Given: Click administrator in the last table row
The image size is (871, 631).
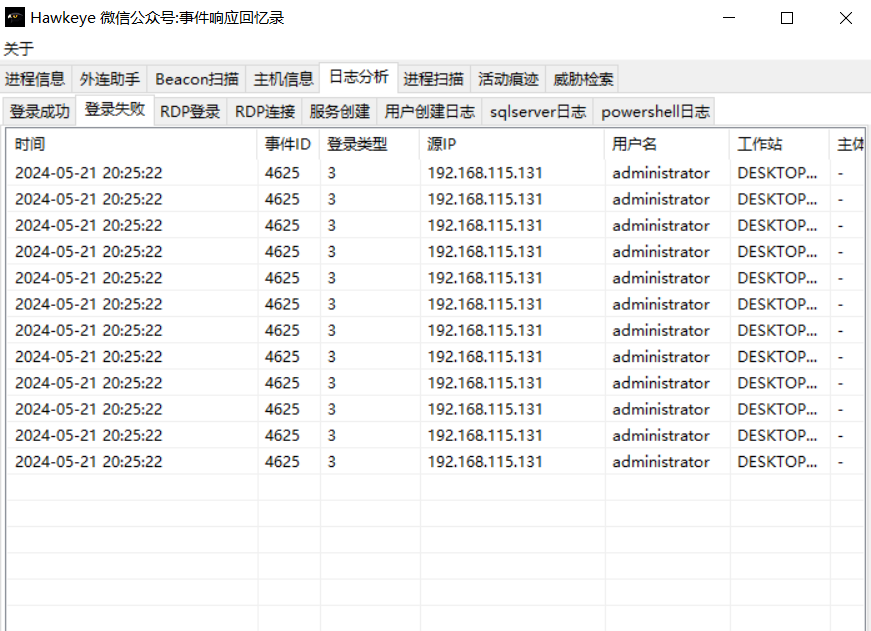Looking at the screenshot, I should (x=661, y=462).
